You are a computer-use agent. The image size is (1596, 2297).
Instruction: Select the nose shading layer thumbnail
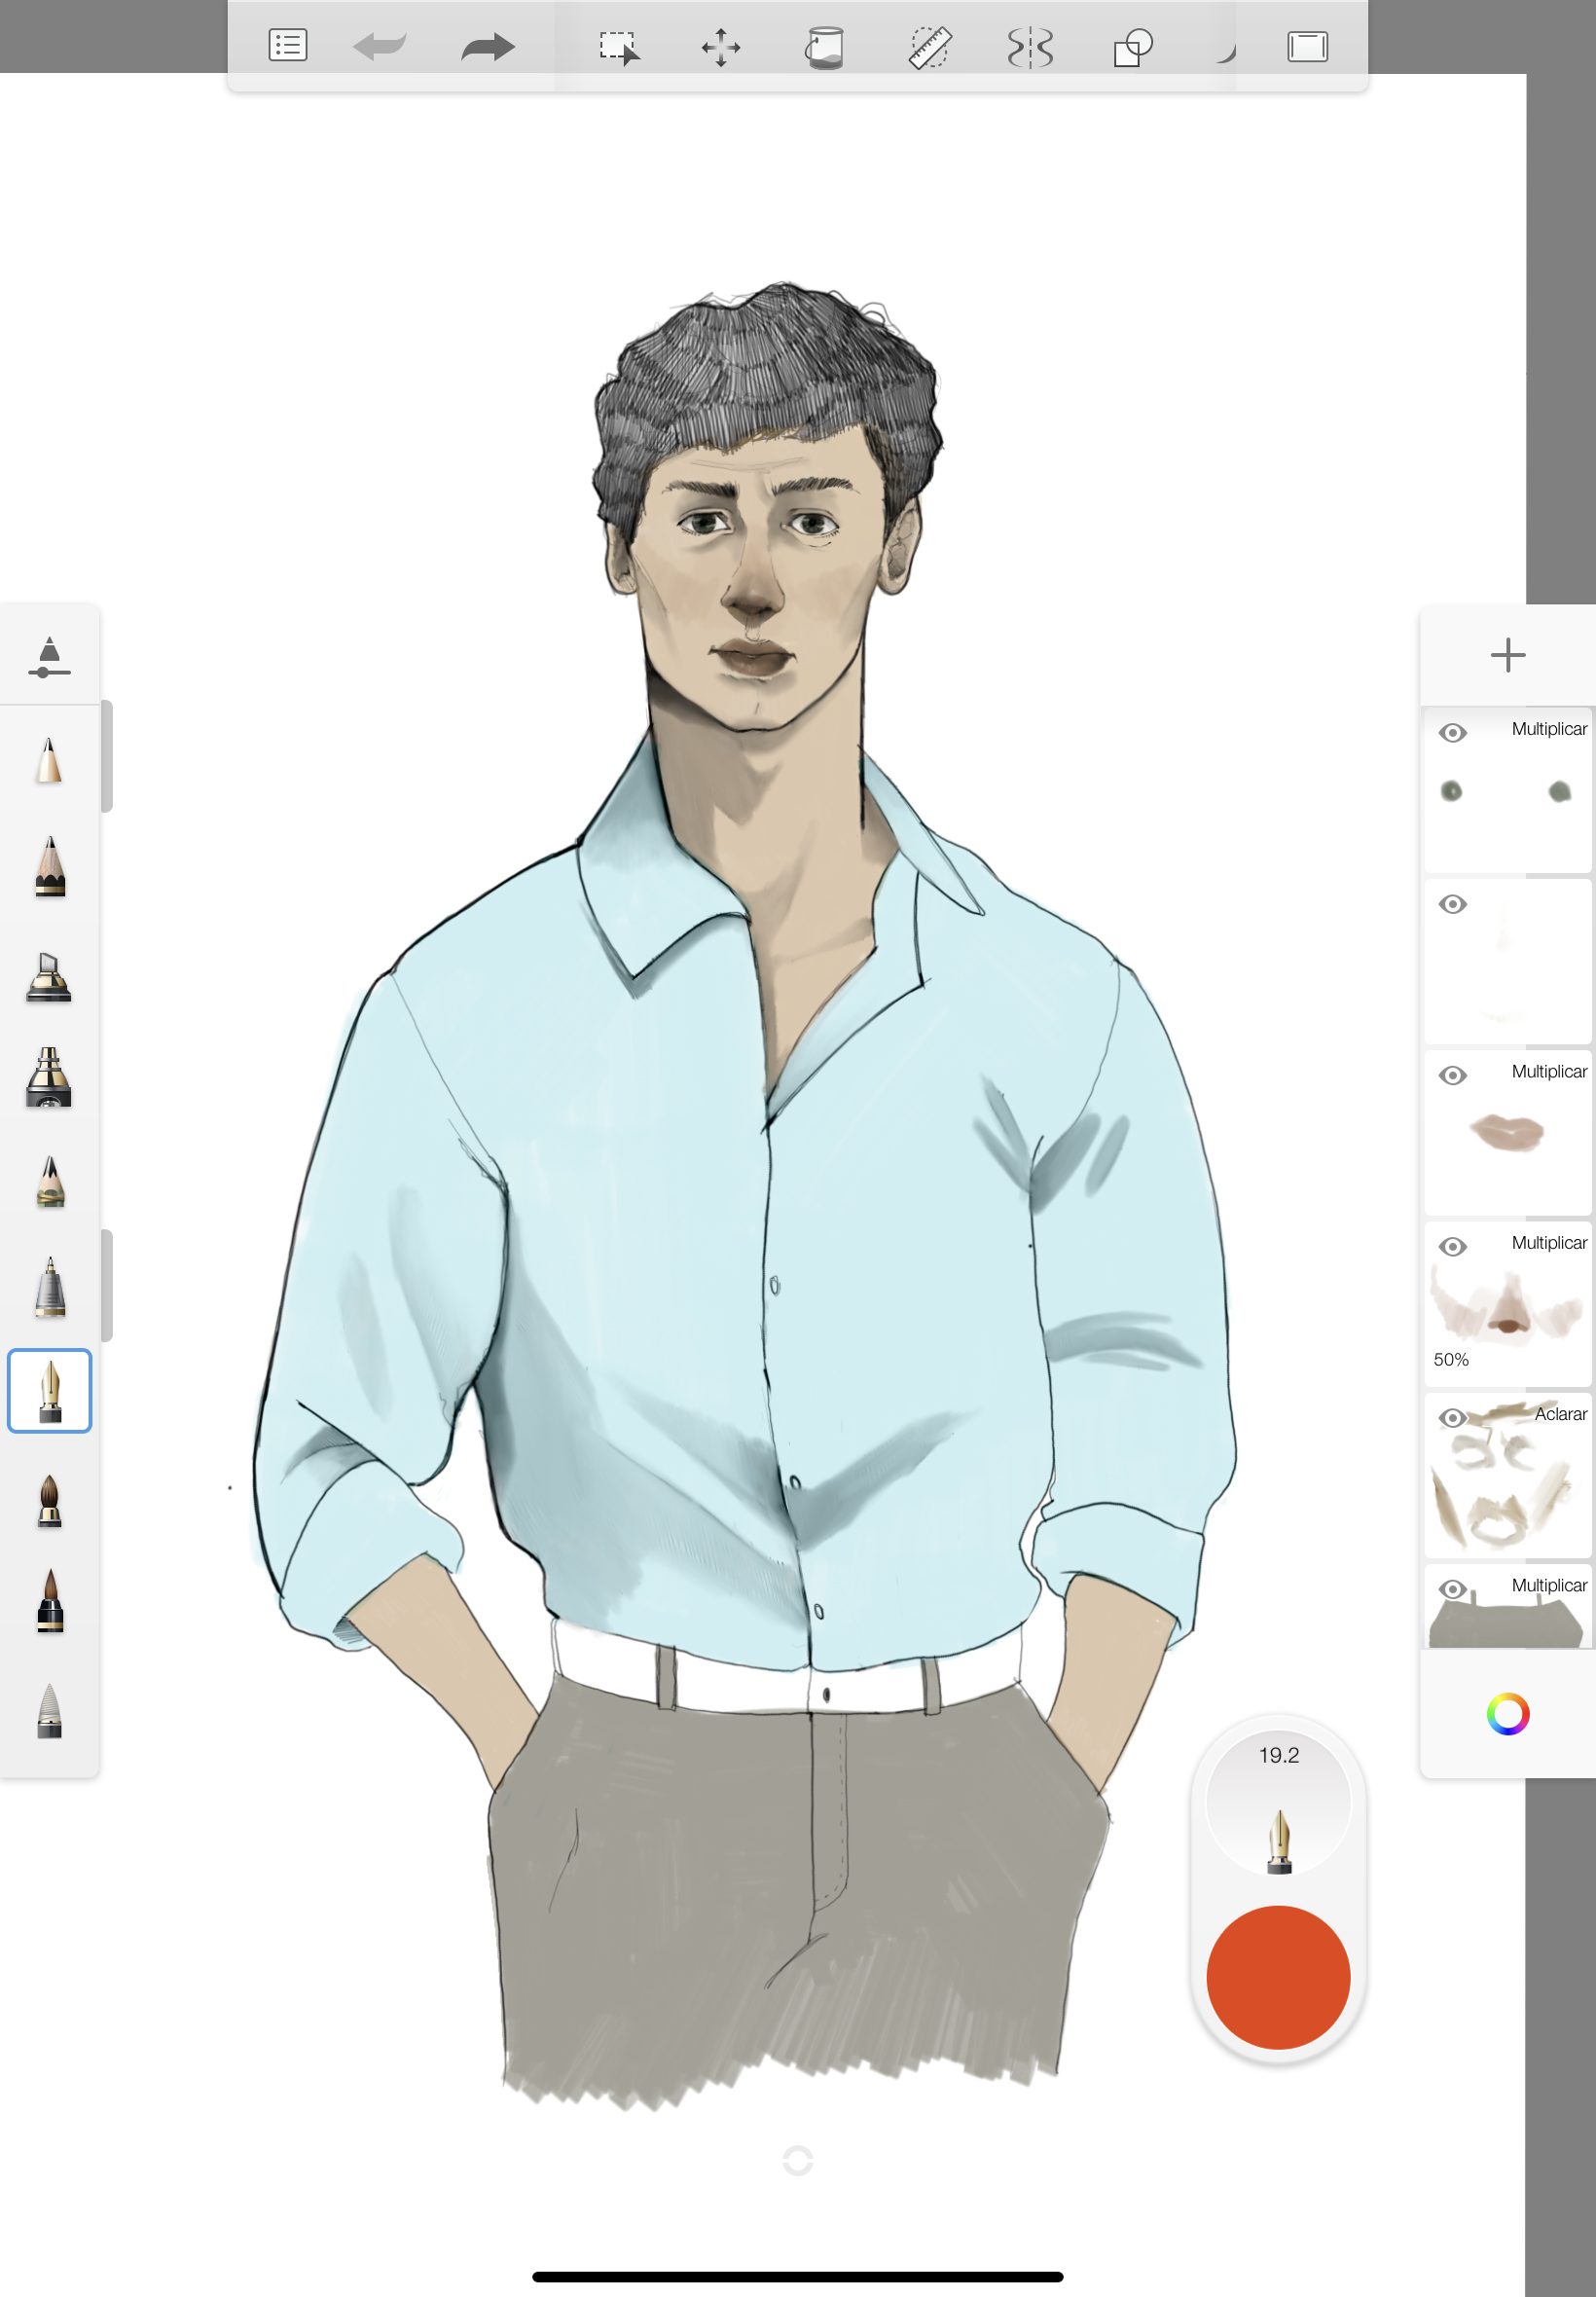pyautogui.click(x=1507, y=1305)
